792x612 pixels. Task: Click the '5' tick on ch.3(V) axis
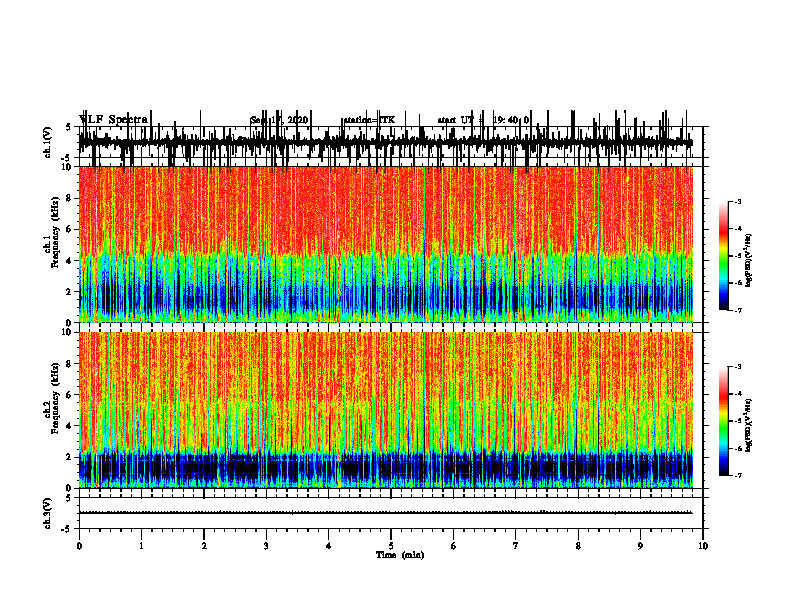tap(68, 498)
